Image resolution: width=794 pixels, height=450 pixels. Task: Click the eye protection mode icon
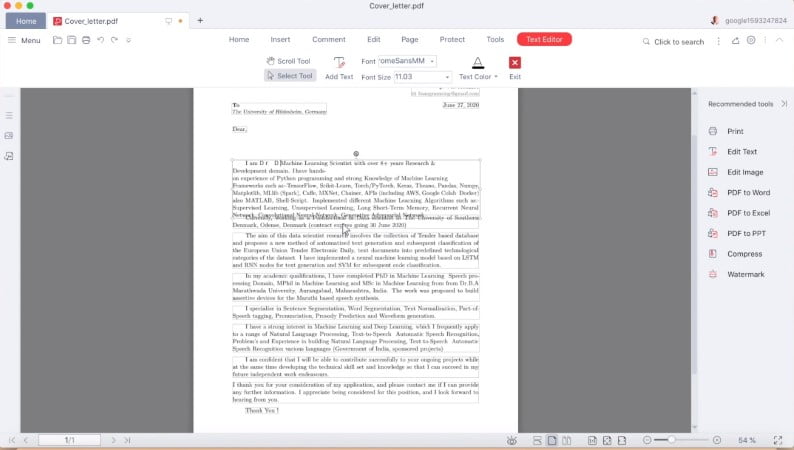(x=512, y=441)
